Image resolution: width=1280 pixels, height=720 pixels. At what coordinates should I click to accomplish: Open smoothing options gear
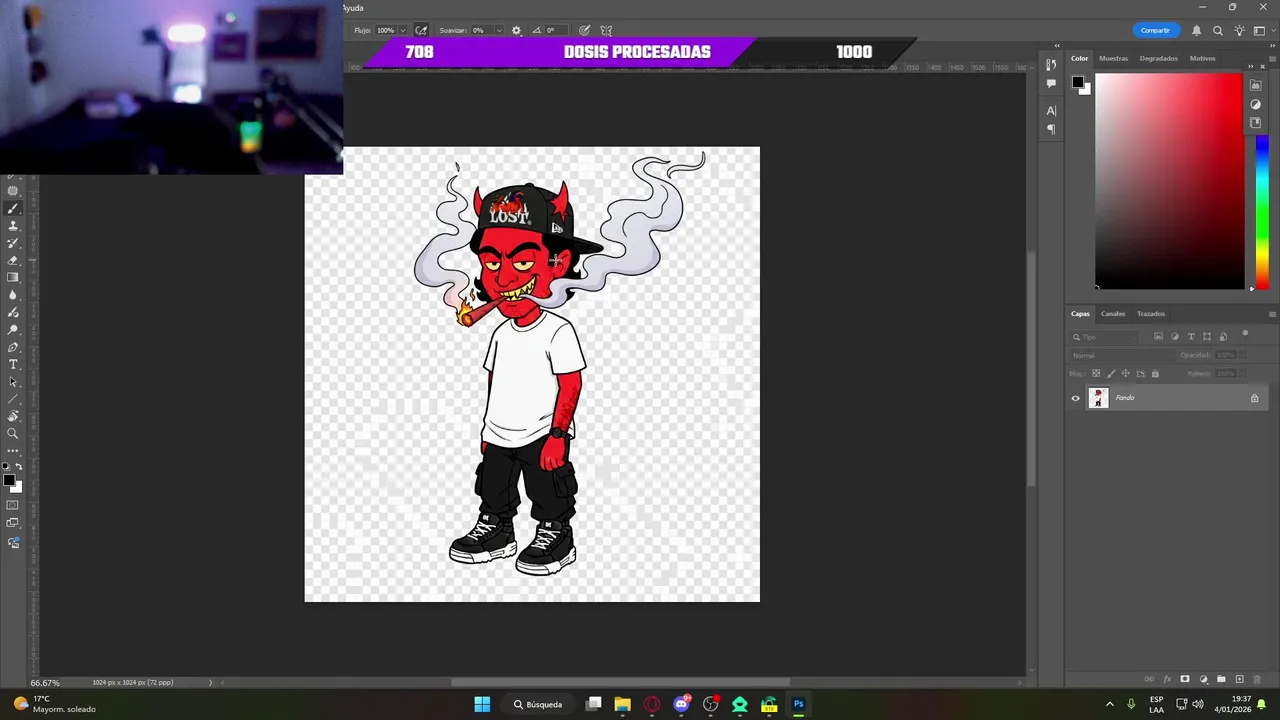click(x=516, y=30)
